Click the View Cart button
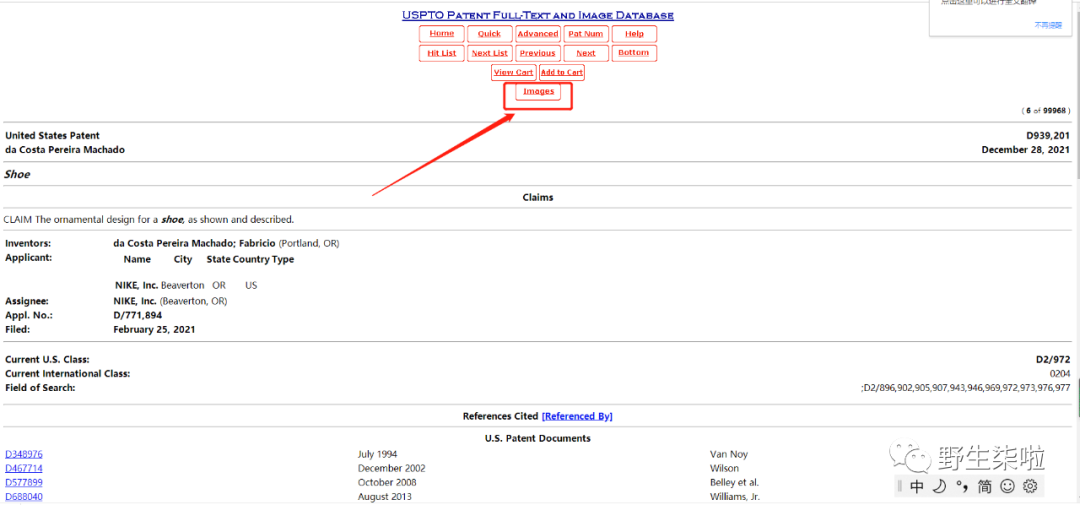The image size is (1080, 505). [514, 72]
